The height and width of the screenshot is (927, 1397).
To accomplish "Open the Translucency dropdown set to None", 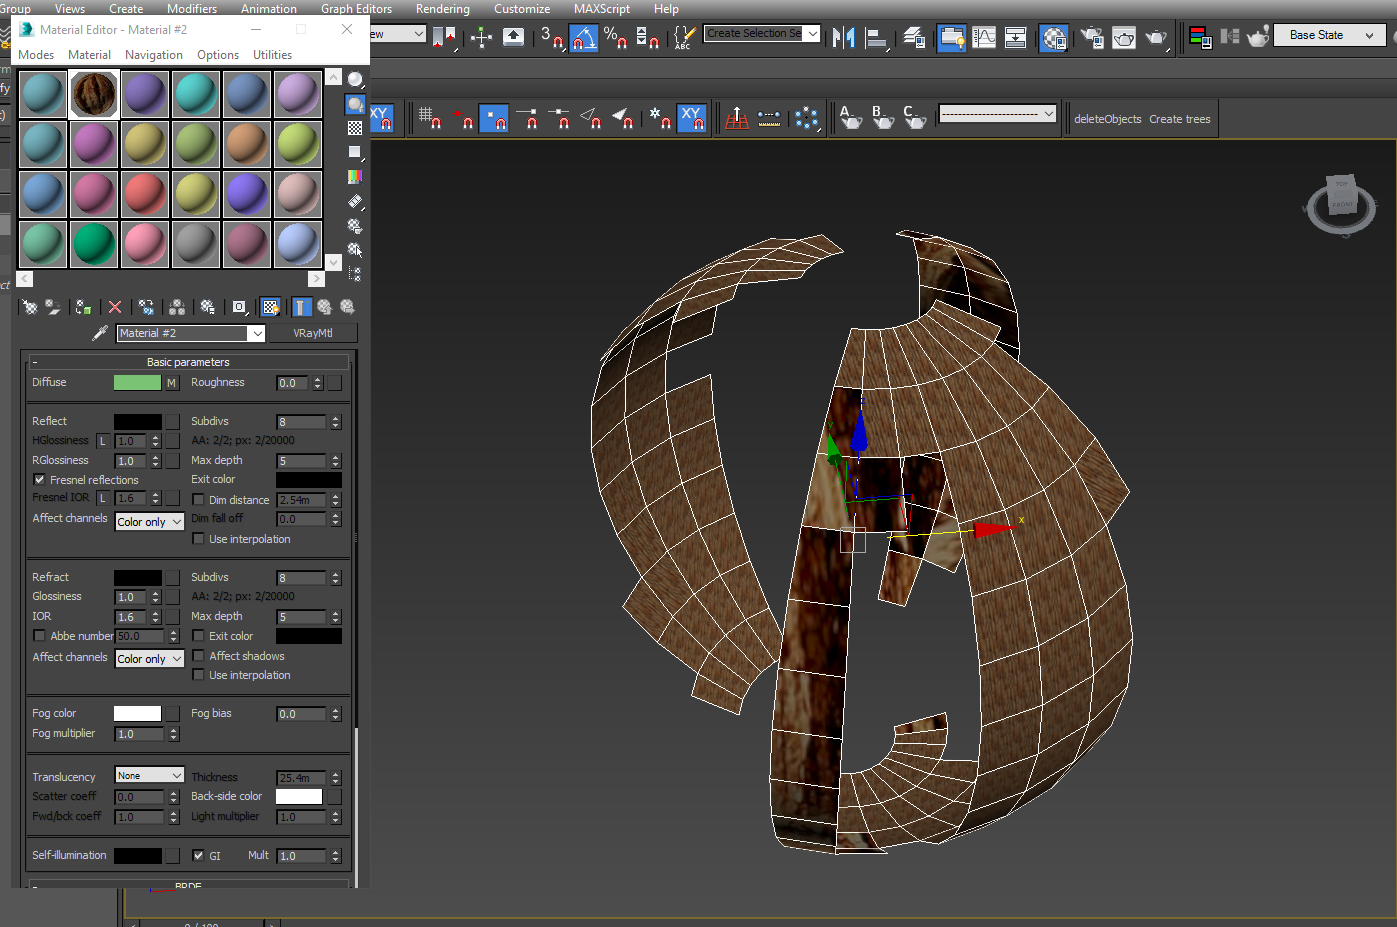I will pyautogui.click(x=149, y=774).
